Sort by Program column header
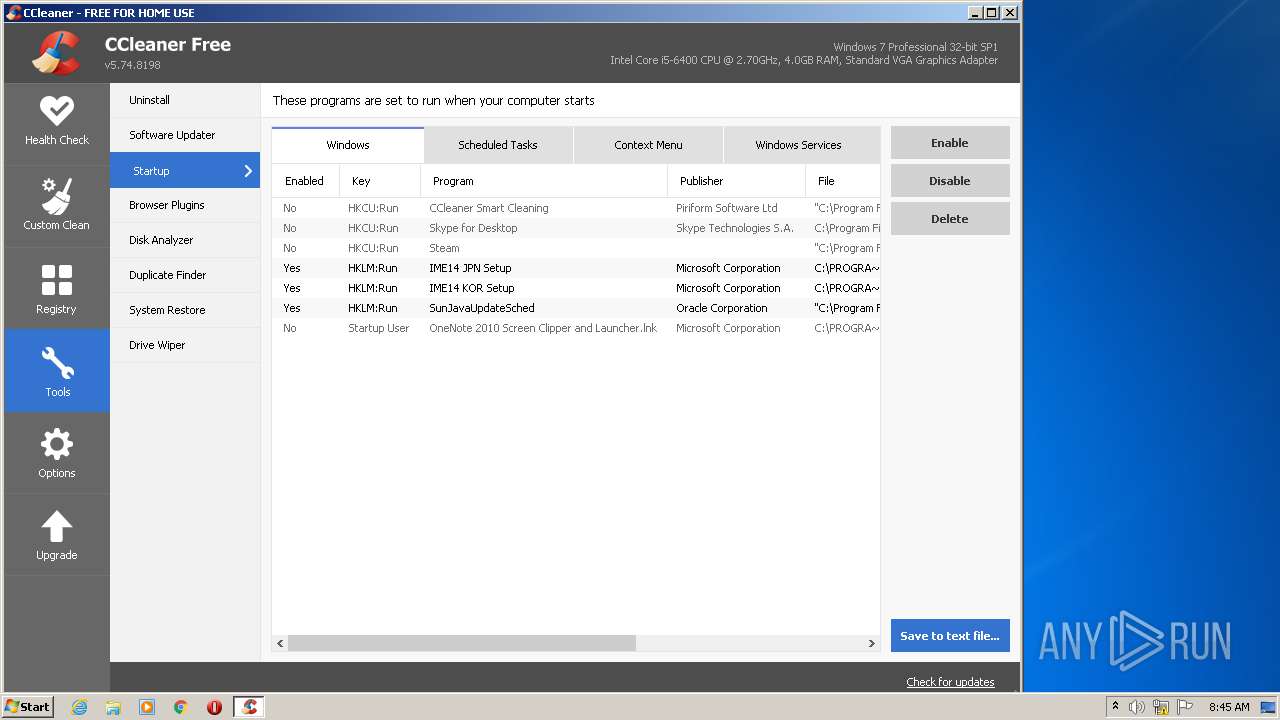 coord(544,181)
